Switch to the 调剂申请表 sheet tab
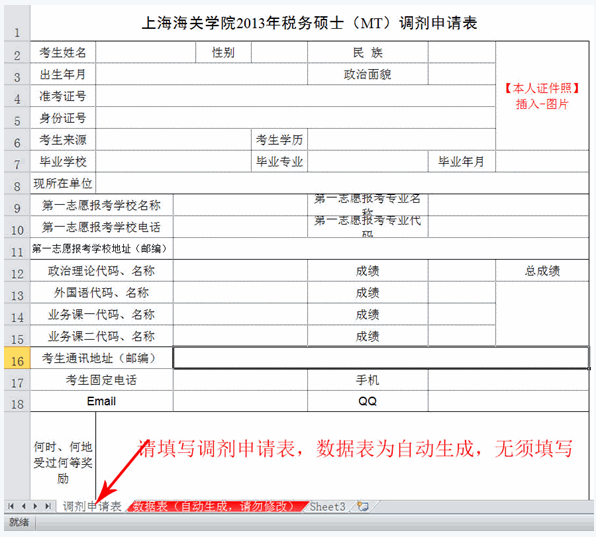 (92, 506)
